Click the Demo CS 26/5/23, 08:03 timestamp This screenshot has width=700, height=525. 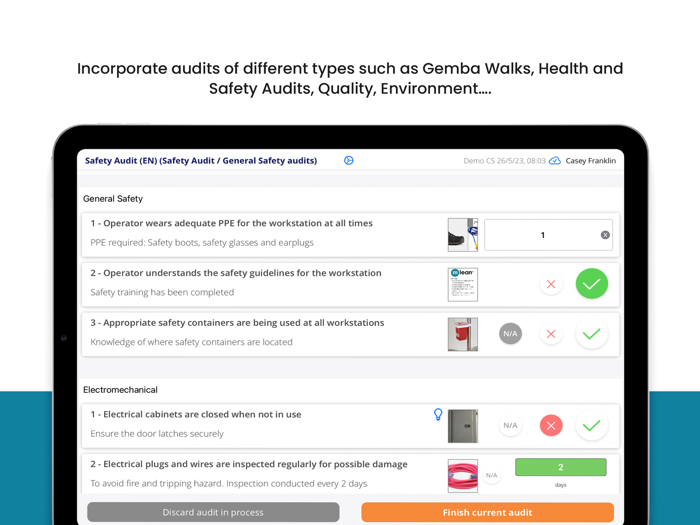click(x=504, y=161)
